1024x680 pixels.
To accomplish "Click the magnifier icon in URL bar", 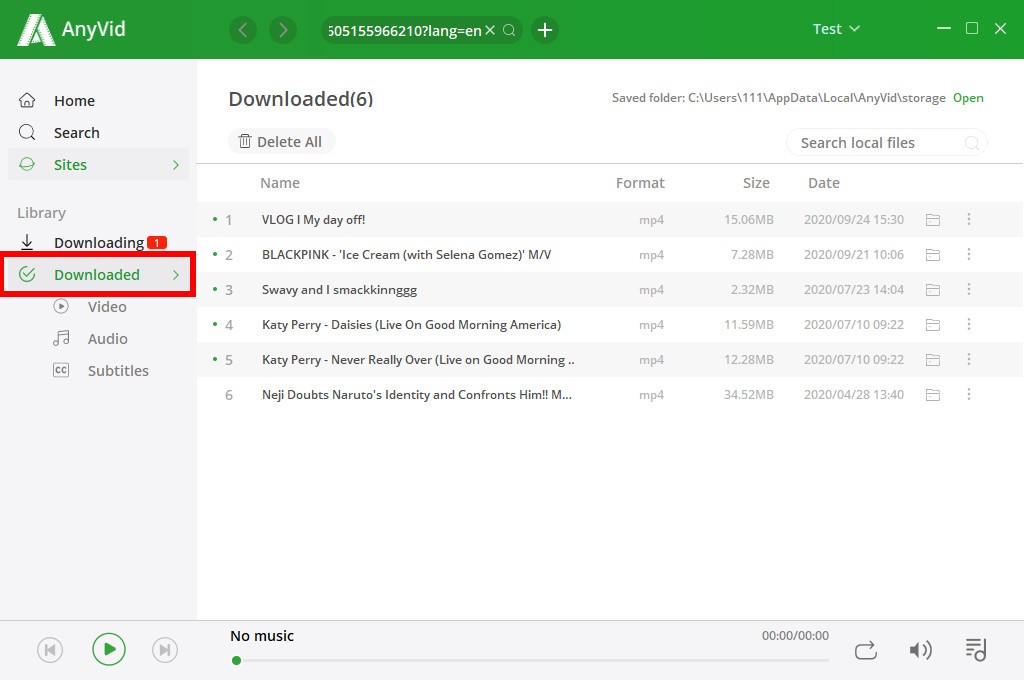I will click(509, 30).
